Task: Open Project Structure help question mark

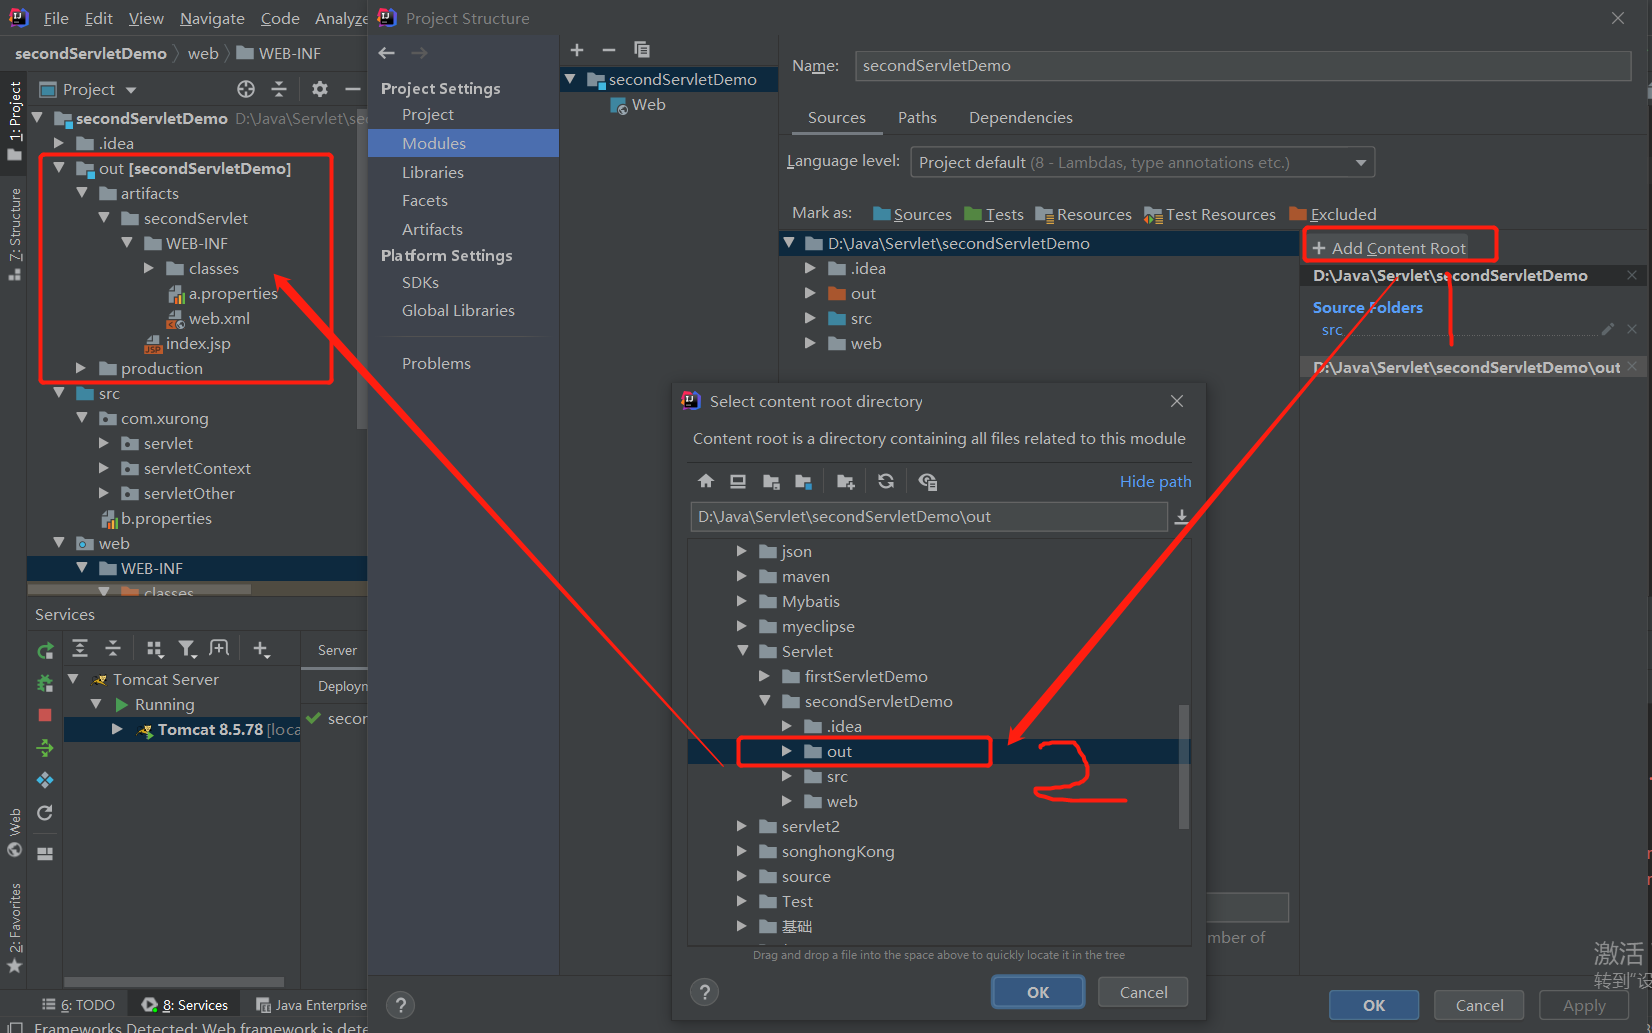Action: [400, 1005]
